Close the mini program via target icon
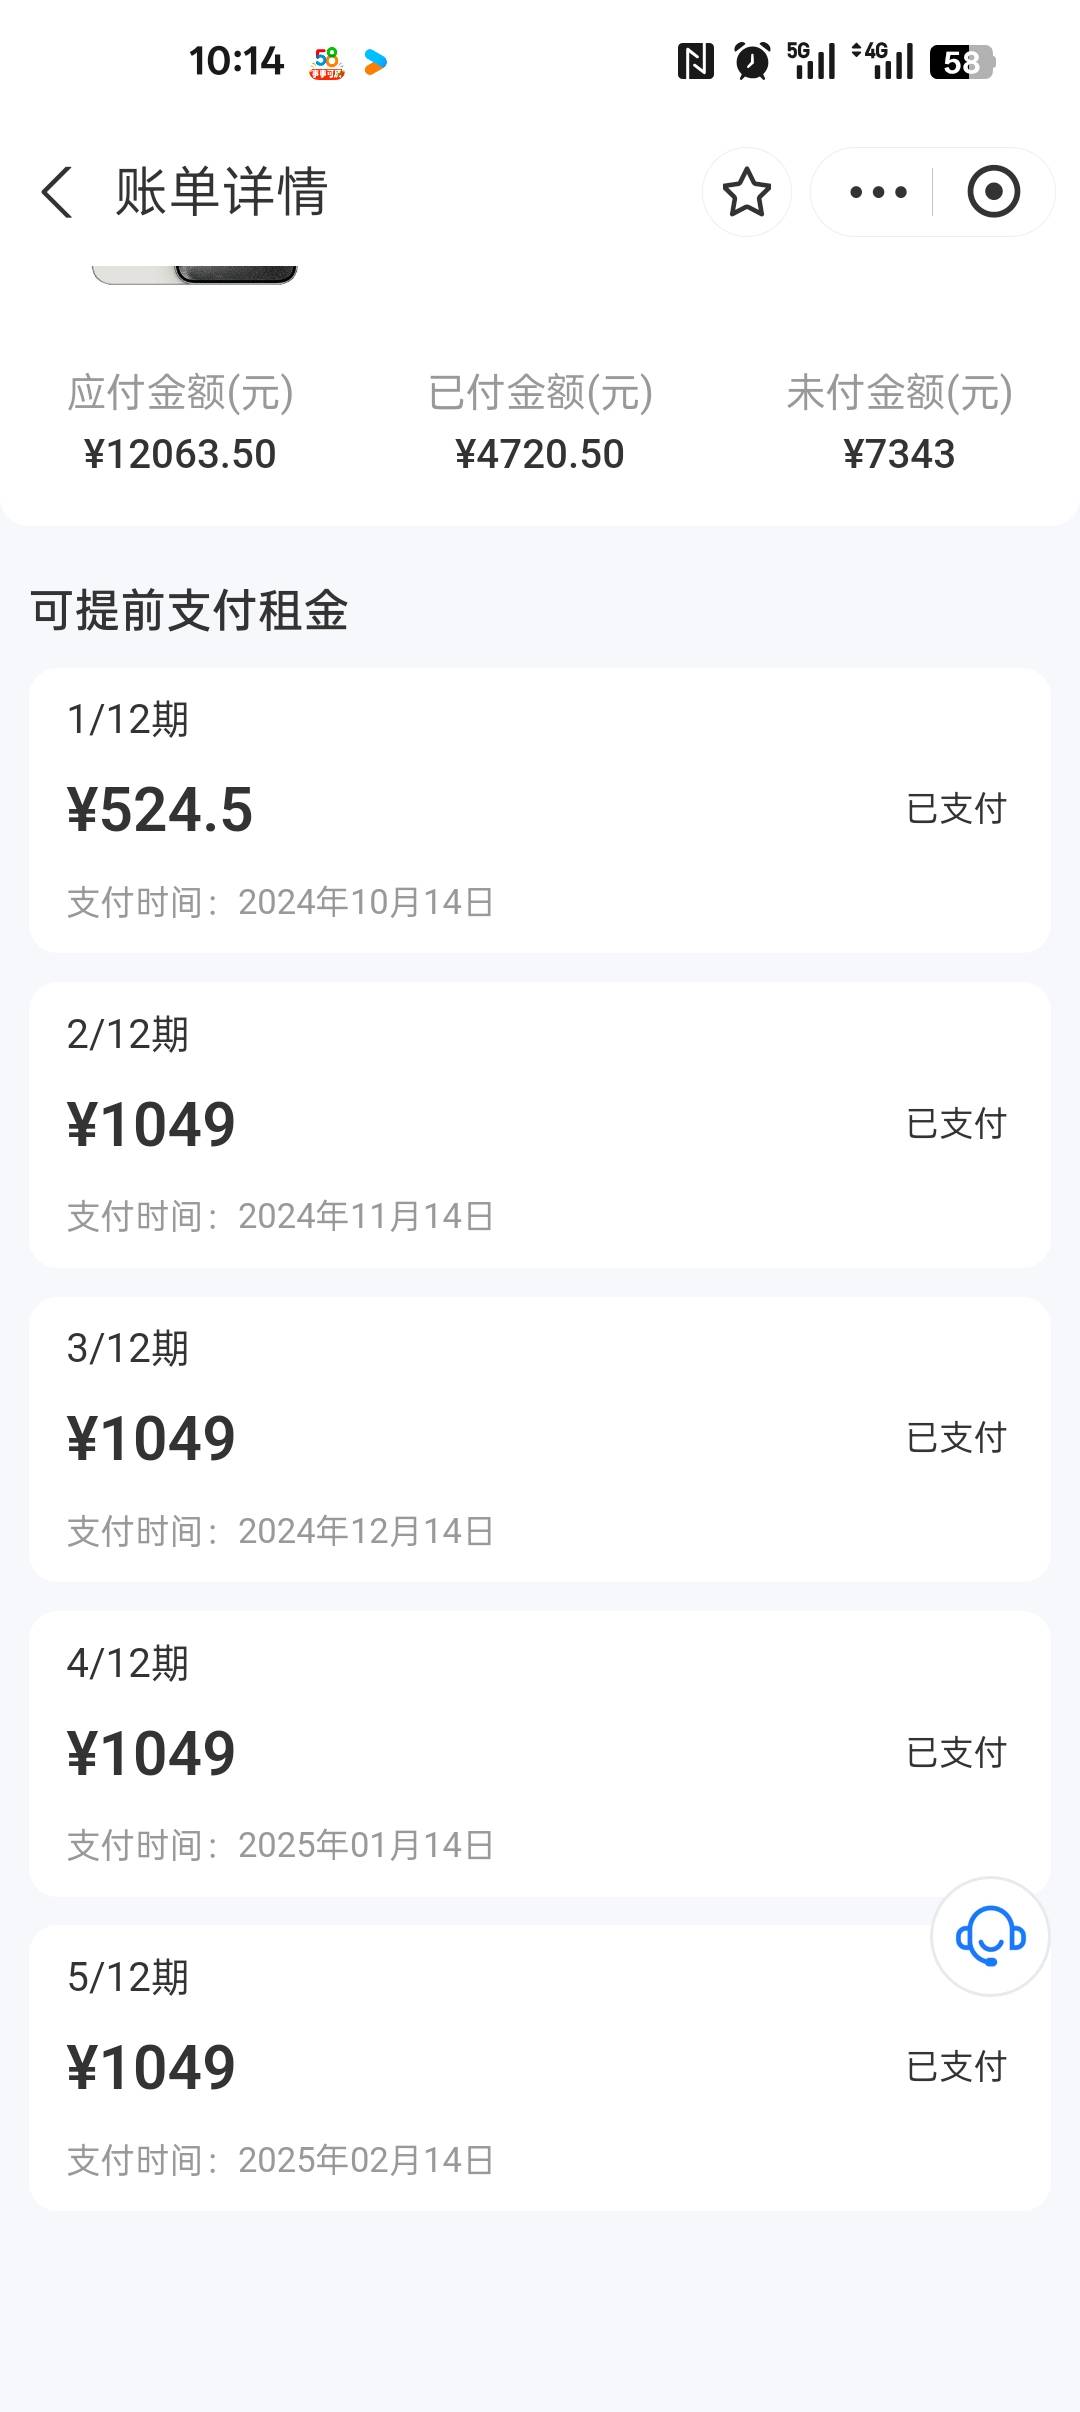This screenshot has width=1080, height=2412. tap(993, 192)
